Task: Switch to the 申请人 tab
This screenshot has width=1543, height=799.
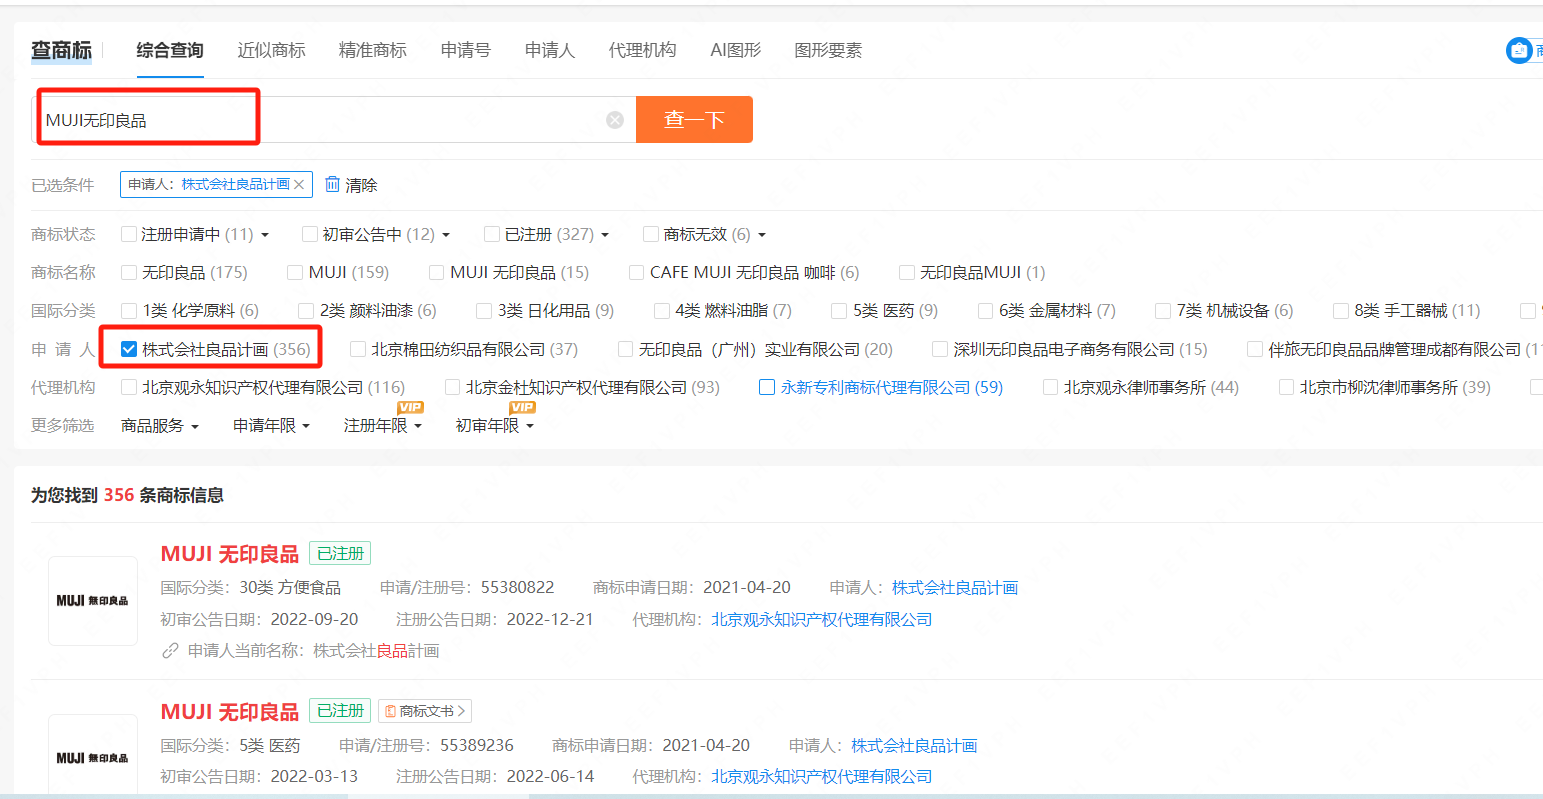Action: coord(549,50)
